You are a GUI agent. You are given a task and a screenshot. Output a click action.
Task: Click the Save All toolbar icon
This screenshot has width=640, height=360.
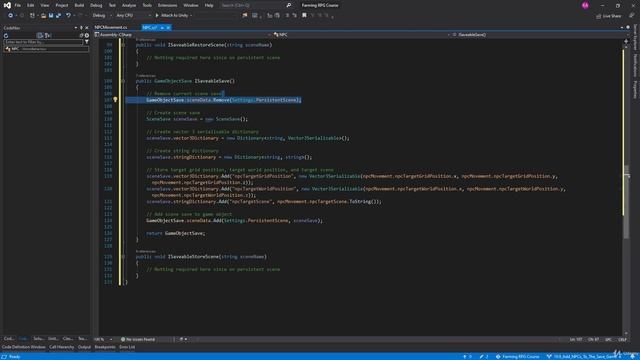pyautogui.click(x=58, y=16)
